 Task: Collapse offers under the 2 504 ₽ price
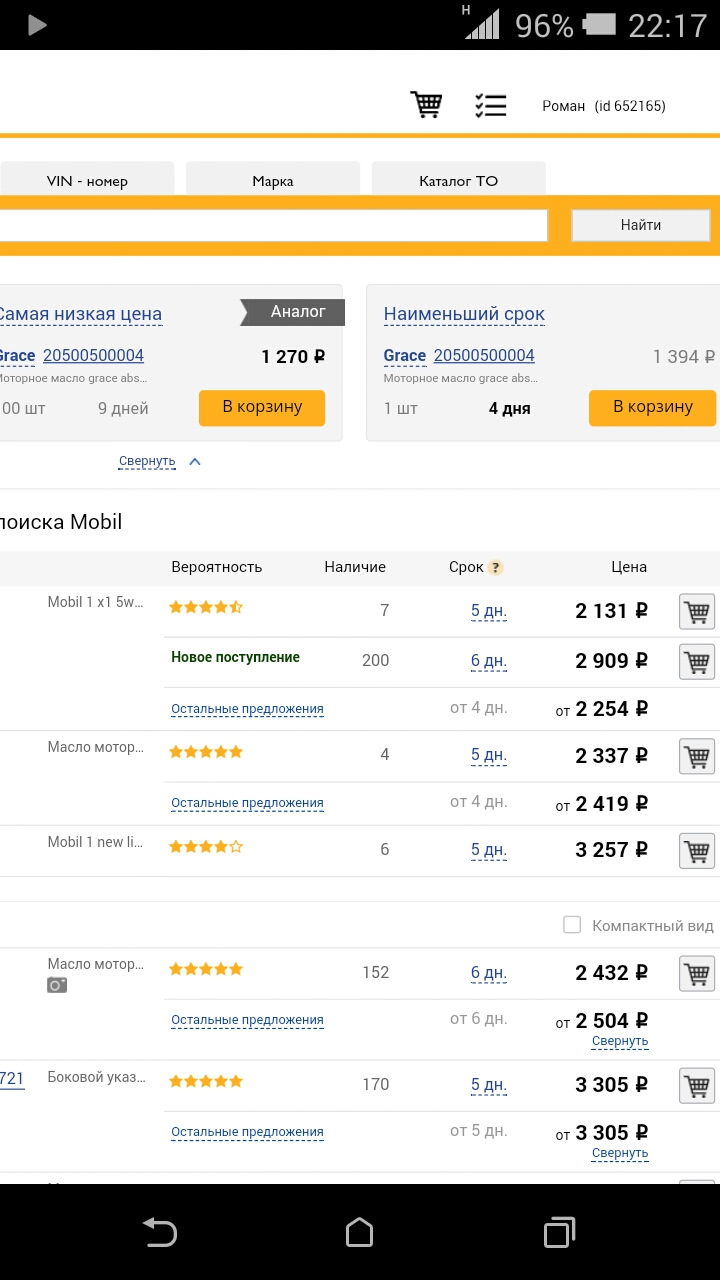coord(620,1041)
